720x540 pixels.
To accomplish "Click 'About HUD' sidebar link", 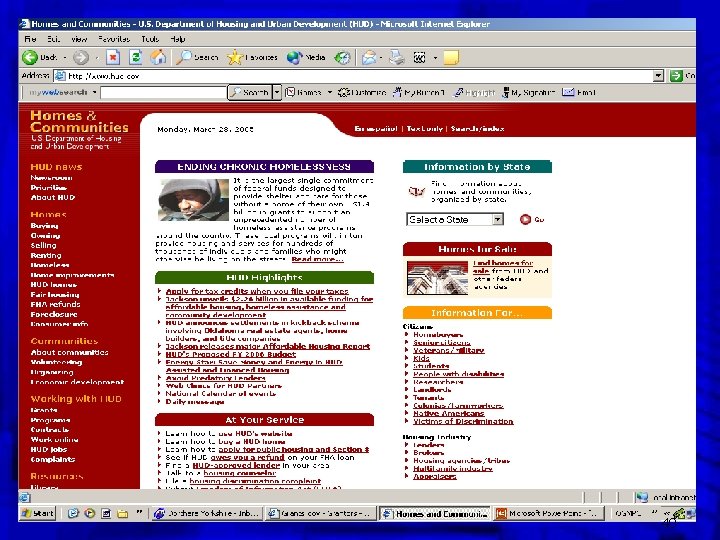I will tap(52, 197).
